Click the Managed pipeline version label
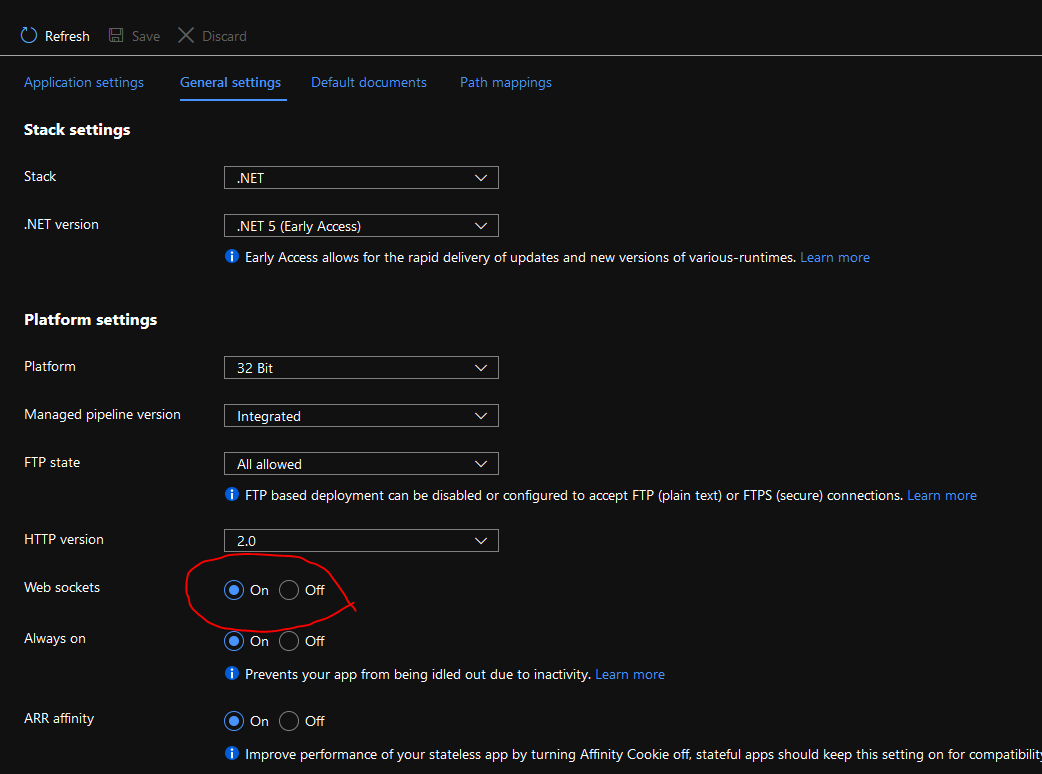This screenshot has height=774, width=1042. point(102,415)
